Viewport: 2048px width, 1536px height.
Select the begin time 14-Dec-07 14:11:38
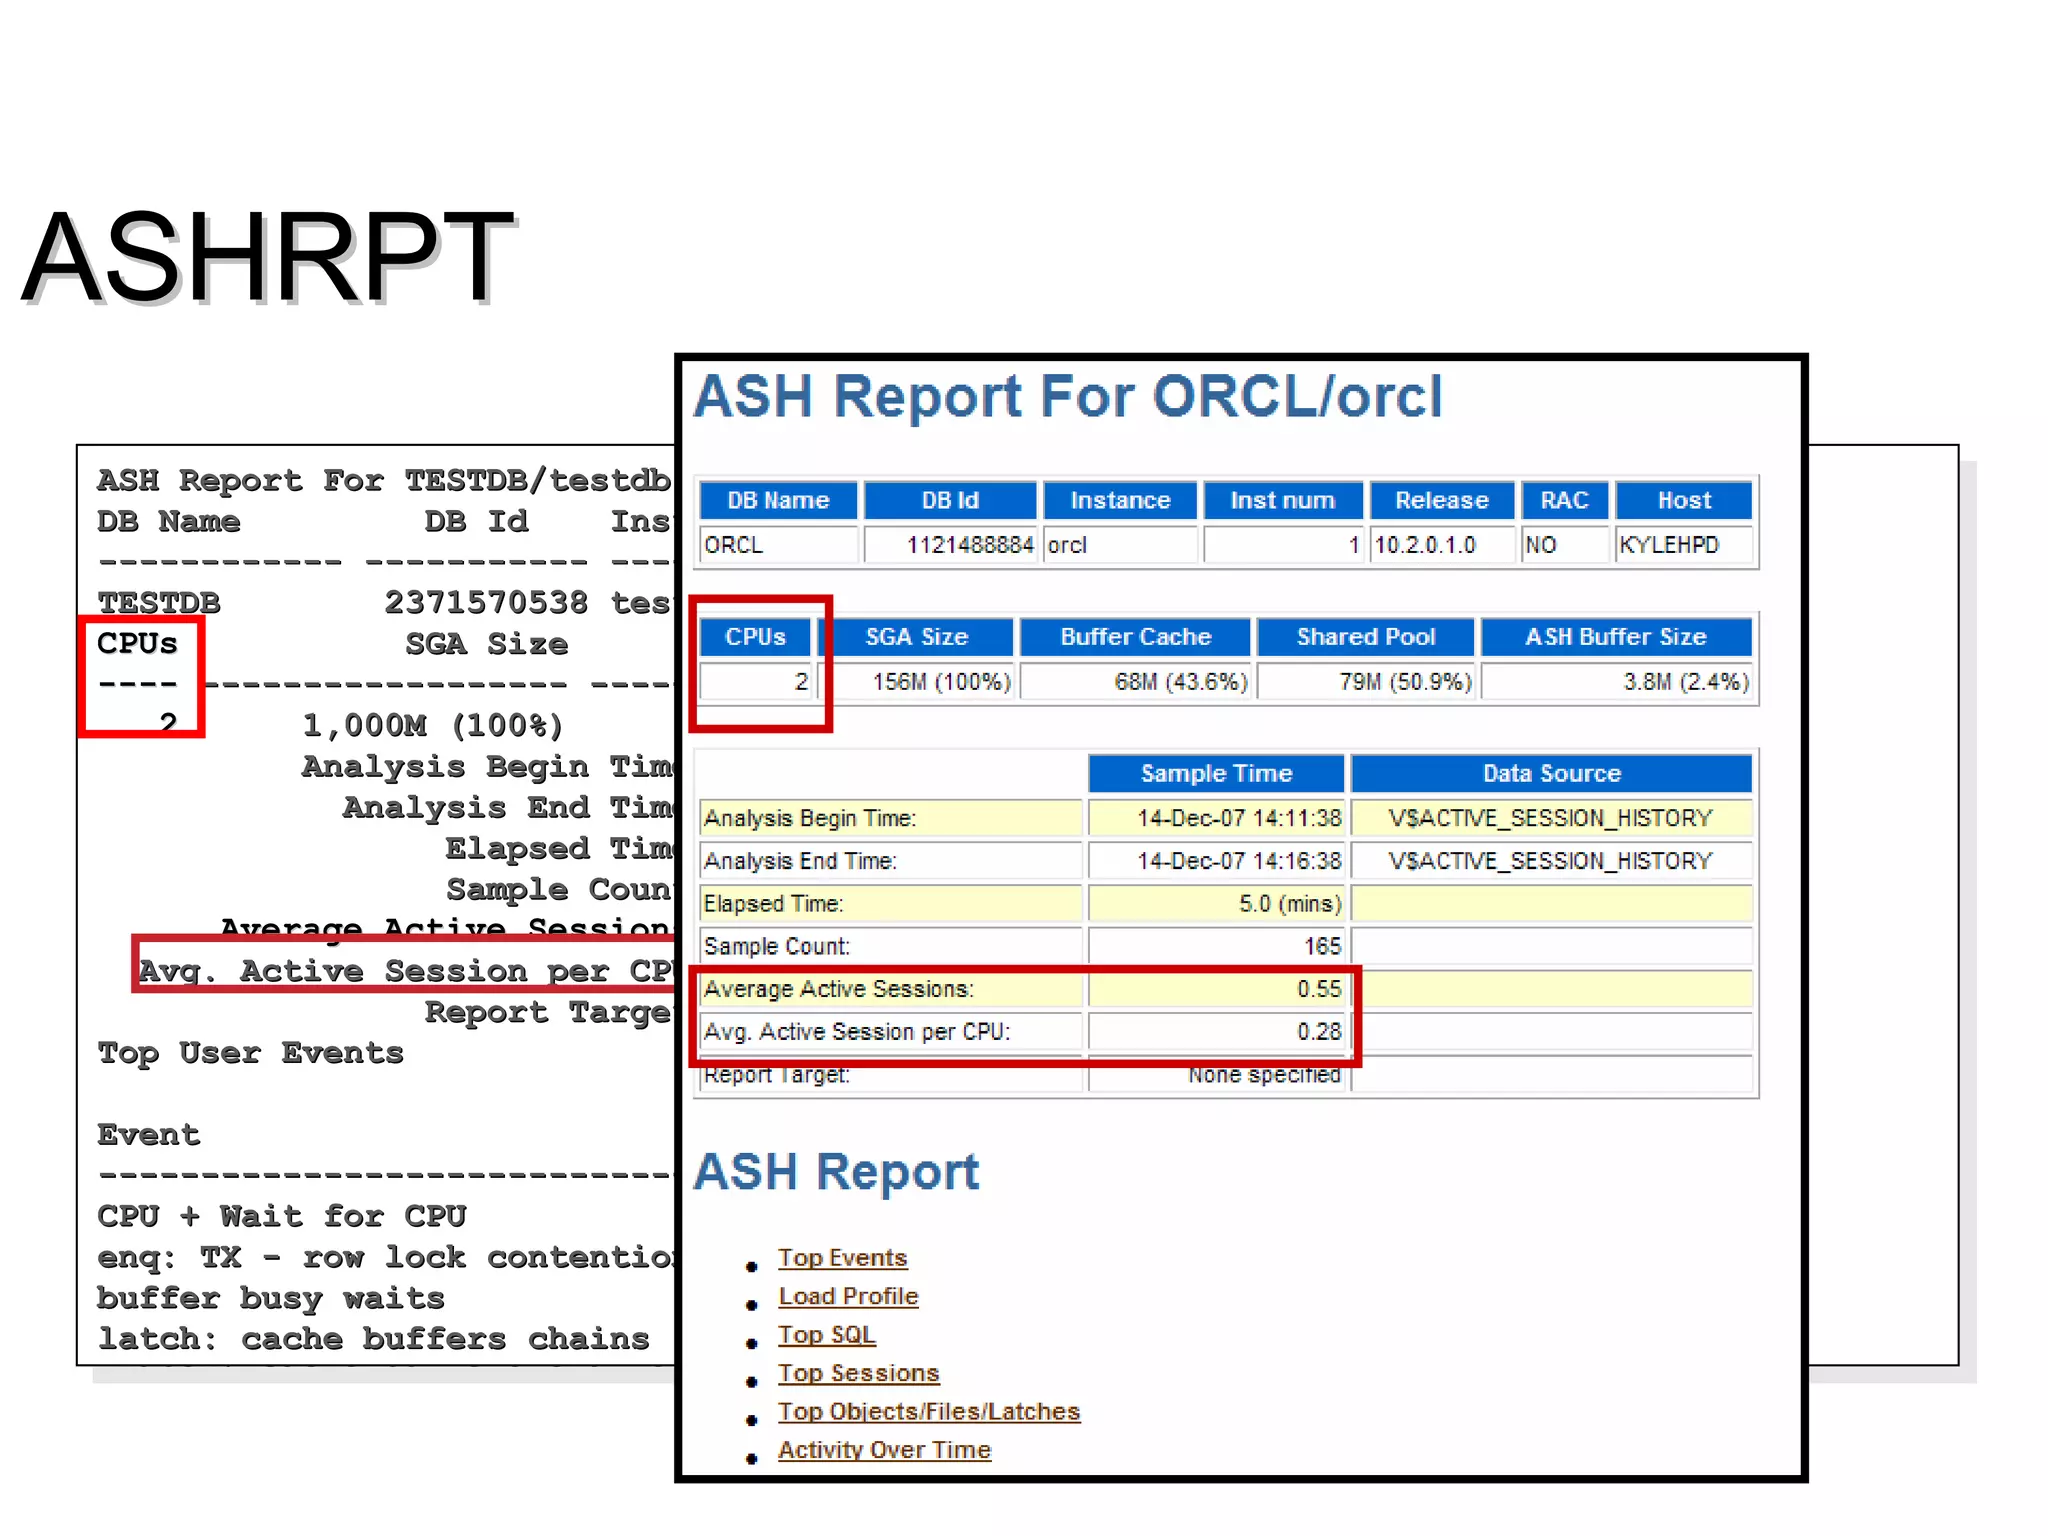pyautogui.click(x=1216, y=818)
